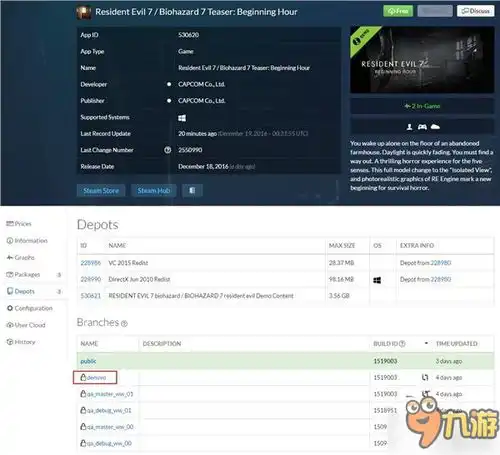This screenshot has height=455, width=500.
Task: Open the book icon button next to Steam Hub
Action: point(192,190)
